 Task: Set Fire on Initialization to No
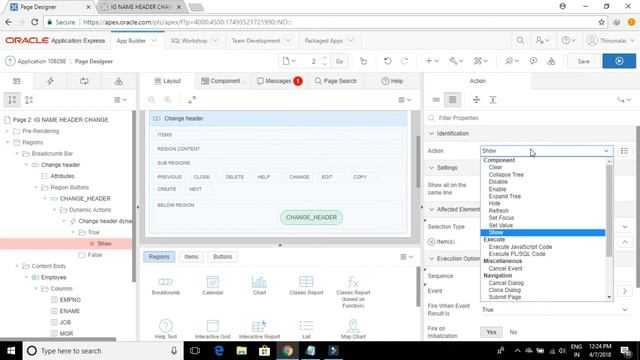[513, 332]
